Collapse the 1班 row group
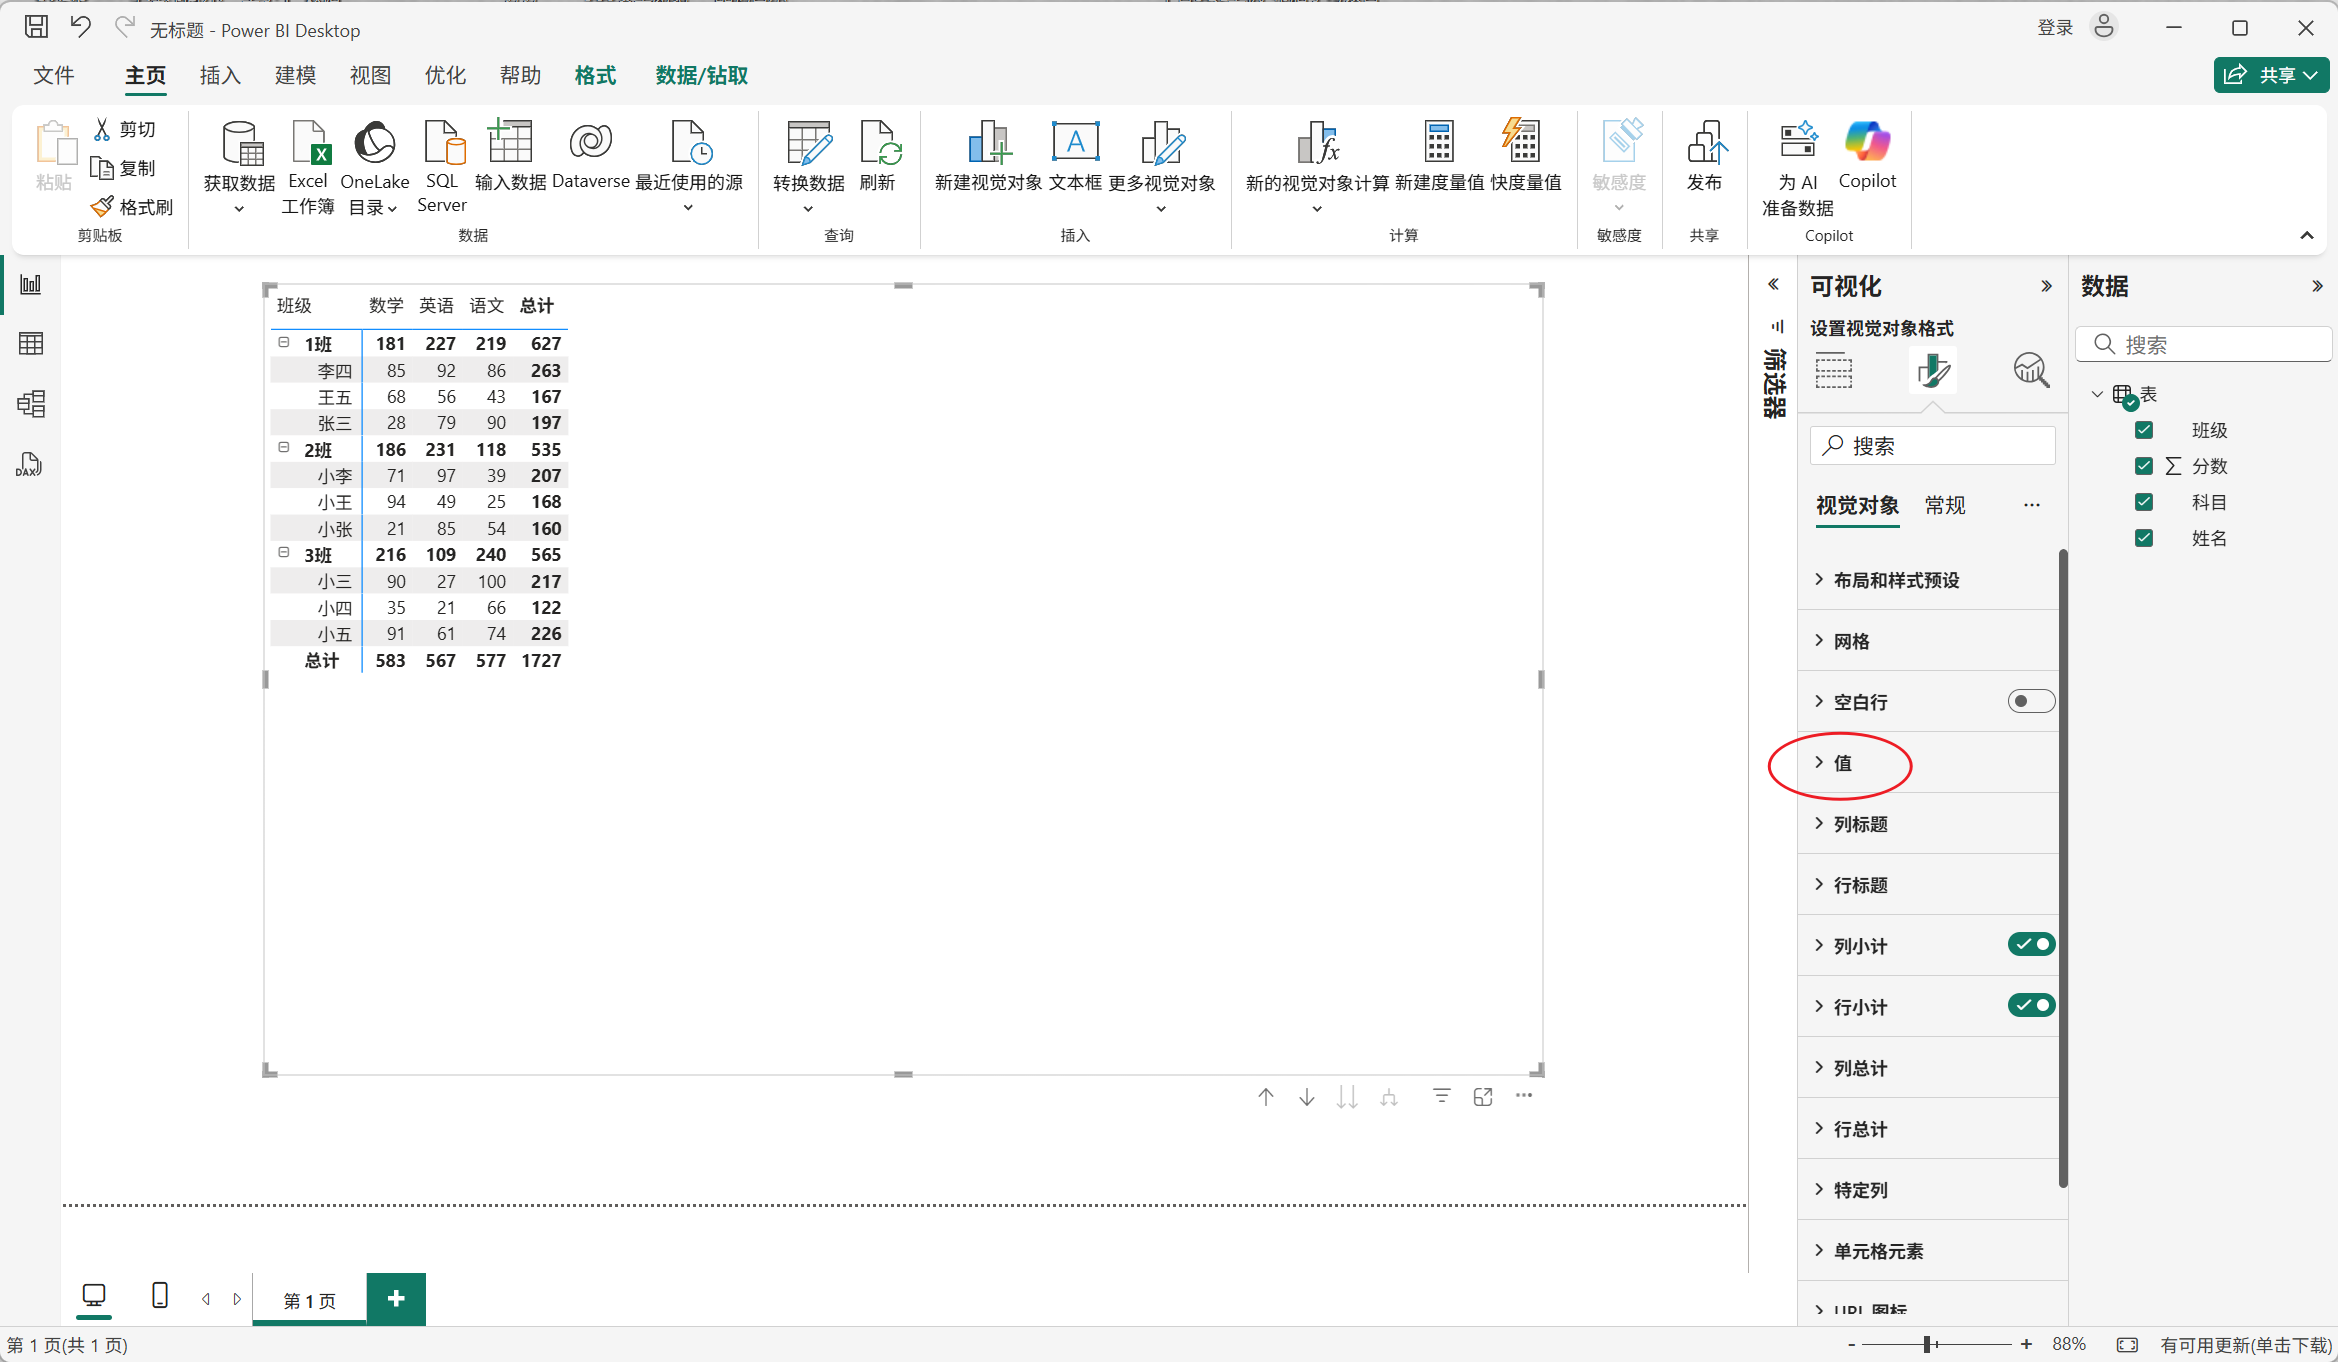Viewport: 2338px width, 1362px height. pos(284,343)
